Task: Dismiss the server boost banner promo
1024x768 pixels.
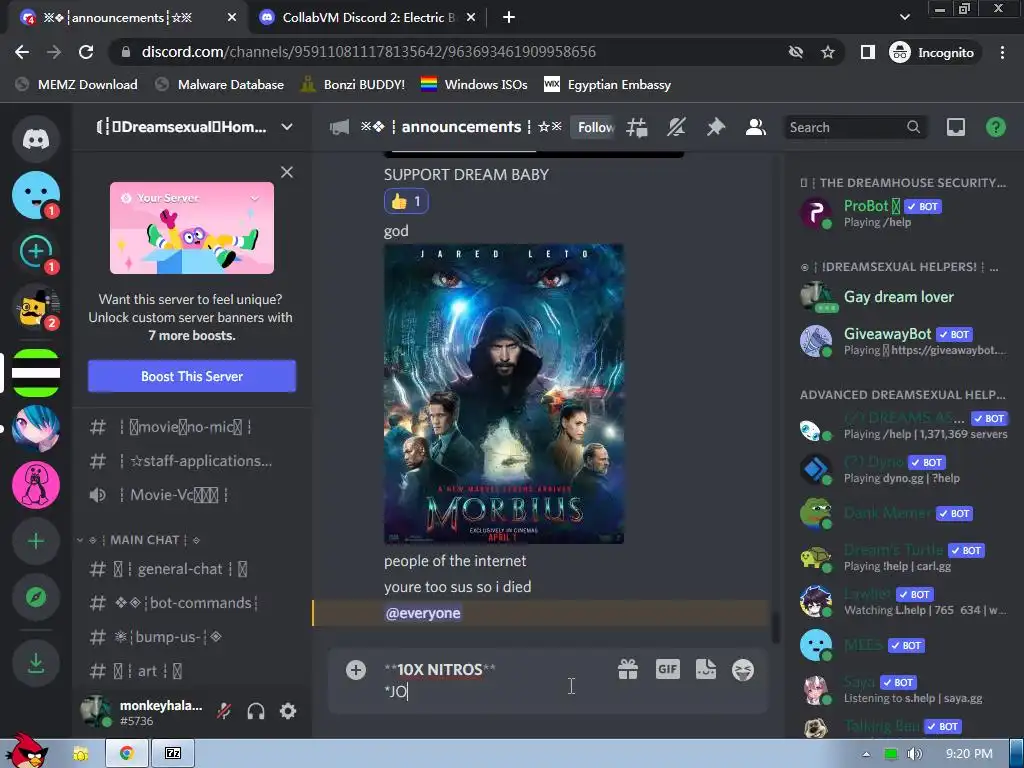Action: tap(287, 172)
